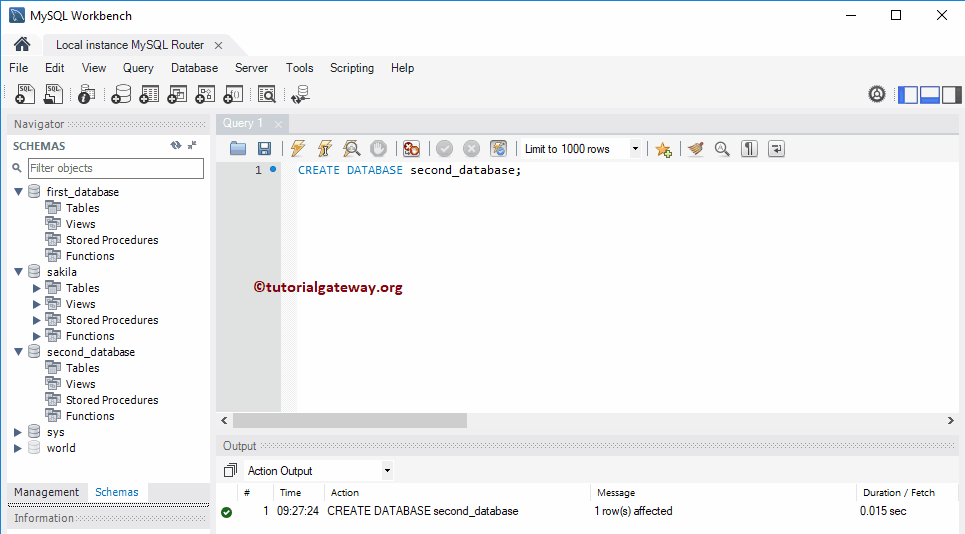Create a new table icon
The image size is (965, 534).
[149, 94]
